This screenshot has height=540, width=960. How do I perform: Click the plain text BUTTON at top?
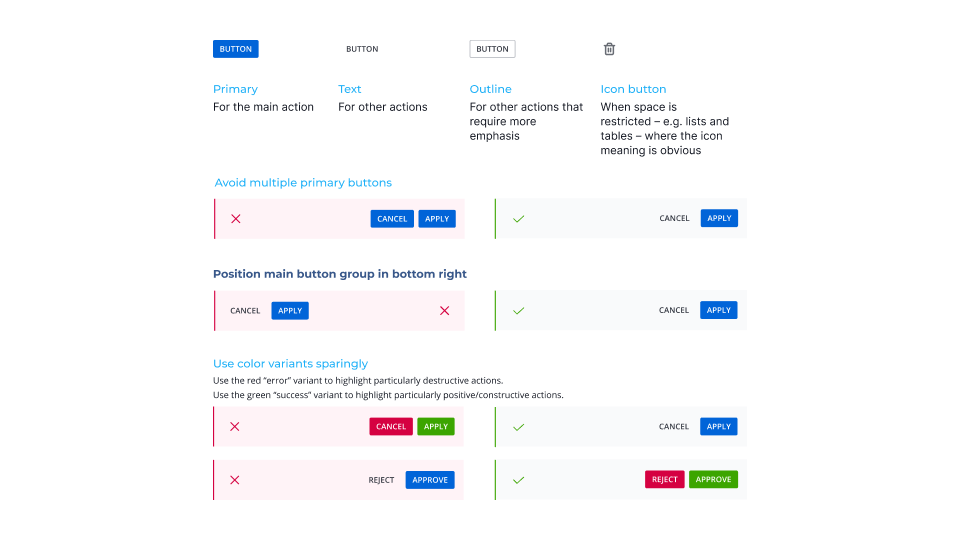[362, 49]
